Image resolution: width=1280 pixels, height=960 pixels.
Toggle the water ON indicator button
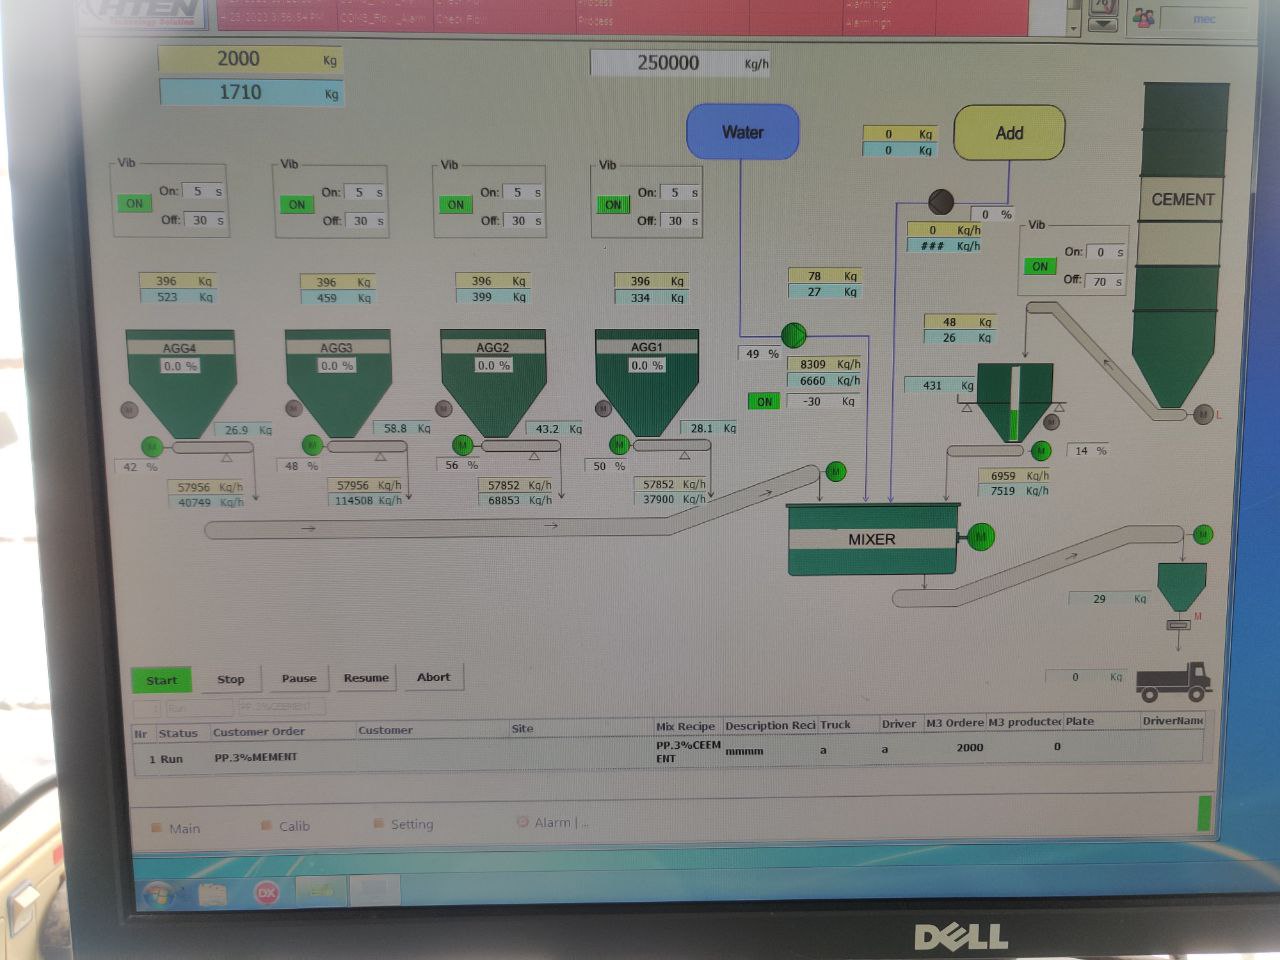coord(764,401)
